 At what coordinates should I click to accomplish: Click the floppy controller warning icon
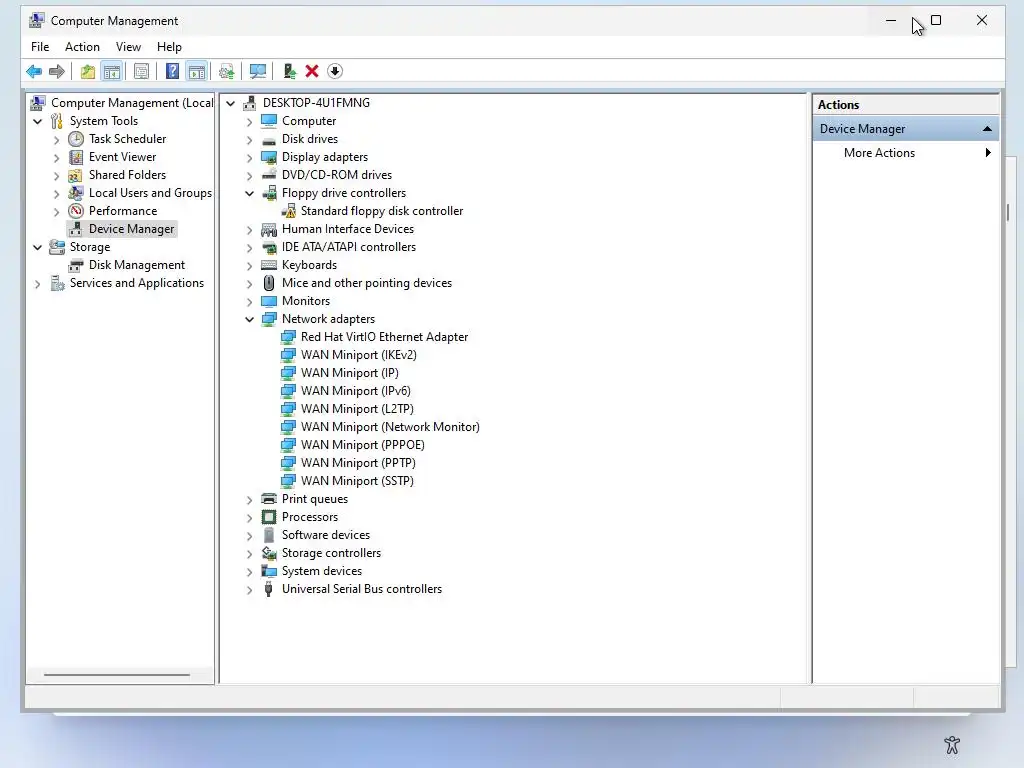288,211
